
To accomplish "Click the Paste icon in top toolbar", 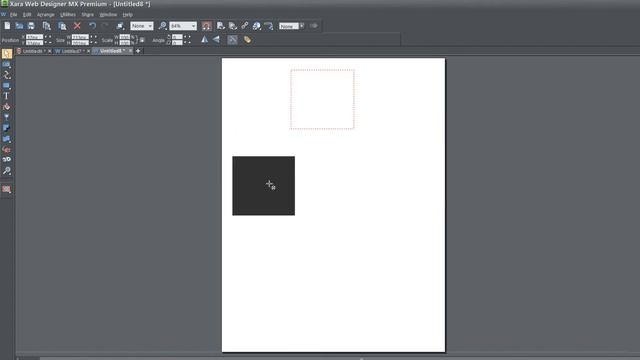I will pos(62,26).
